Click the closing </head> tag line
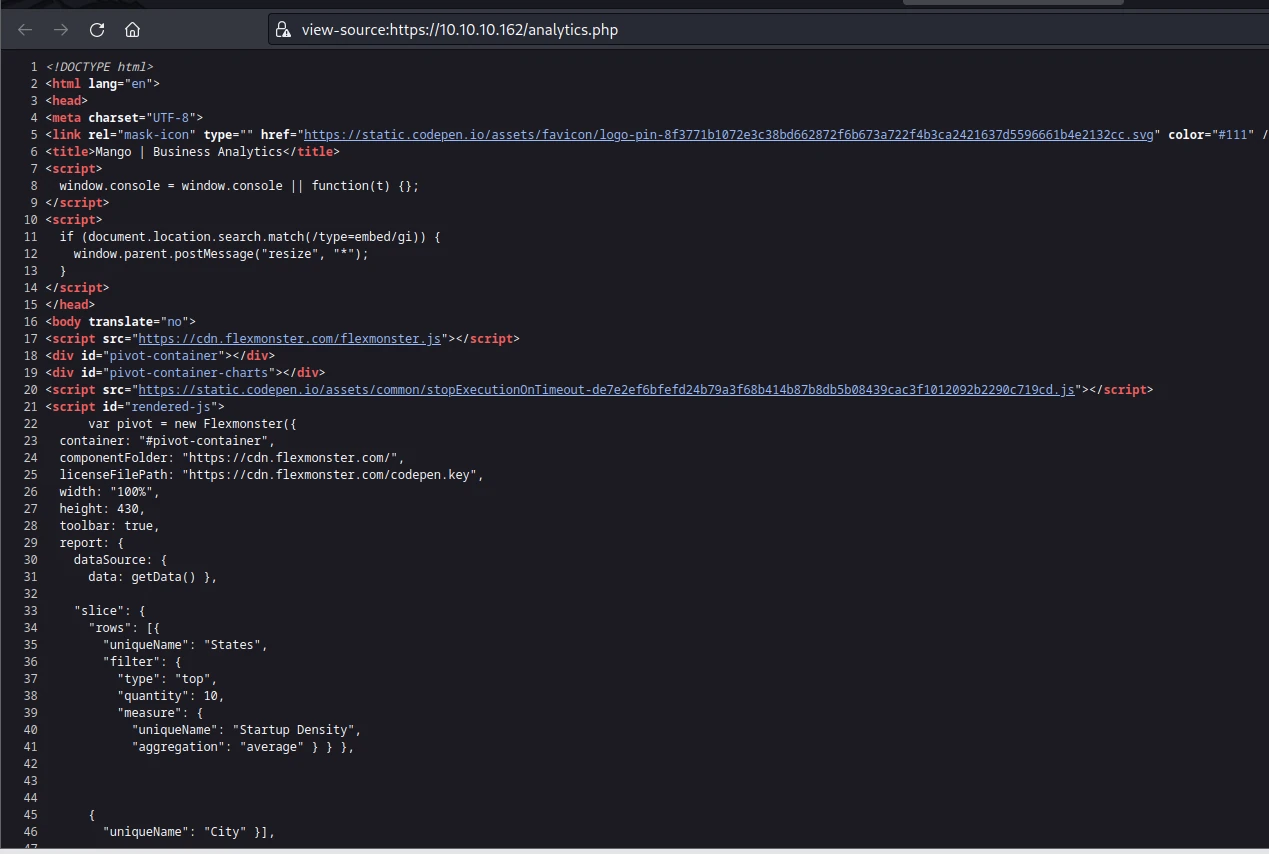Viewport: 1269px width, 854px height. [x=70, y=304]
